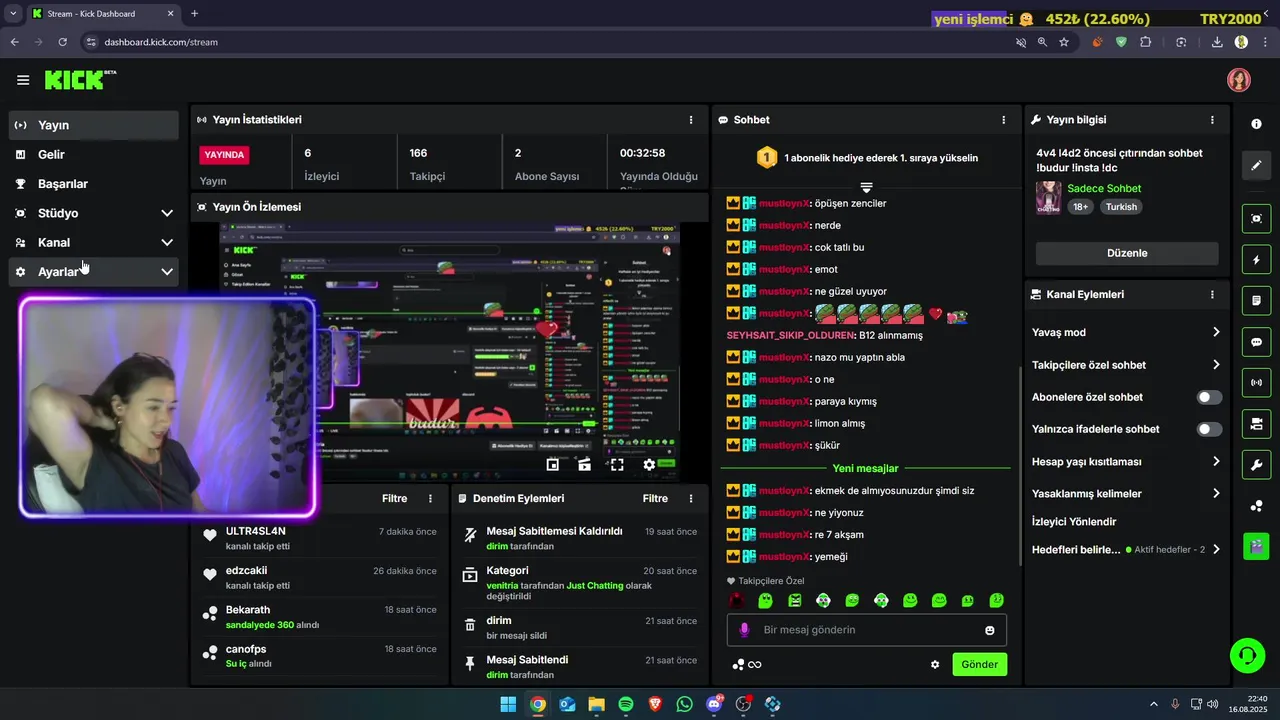
Task: Toggle Abonelere özel sohbet switch
Action: (1209, 397)
